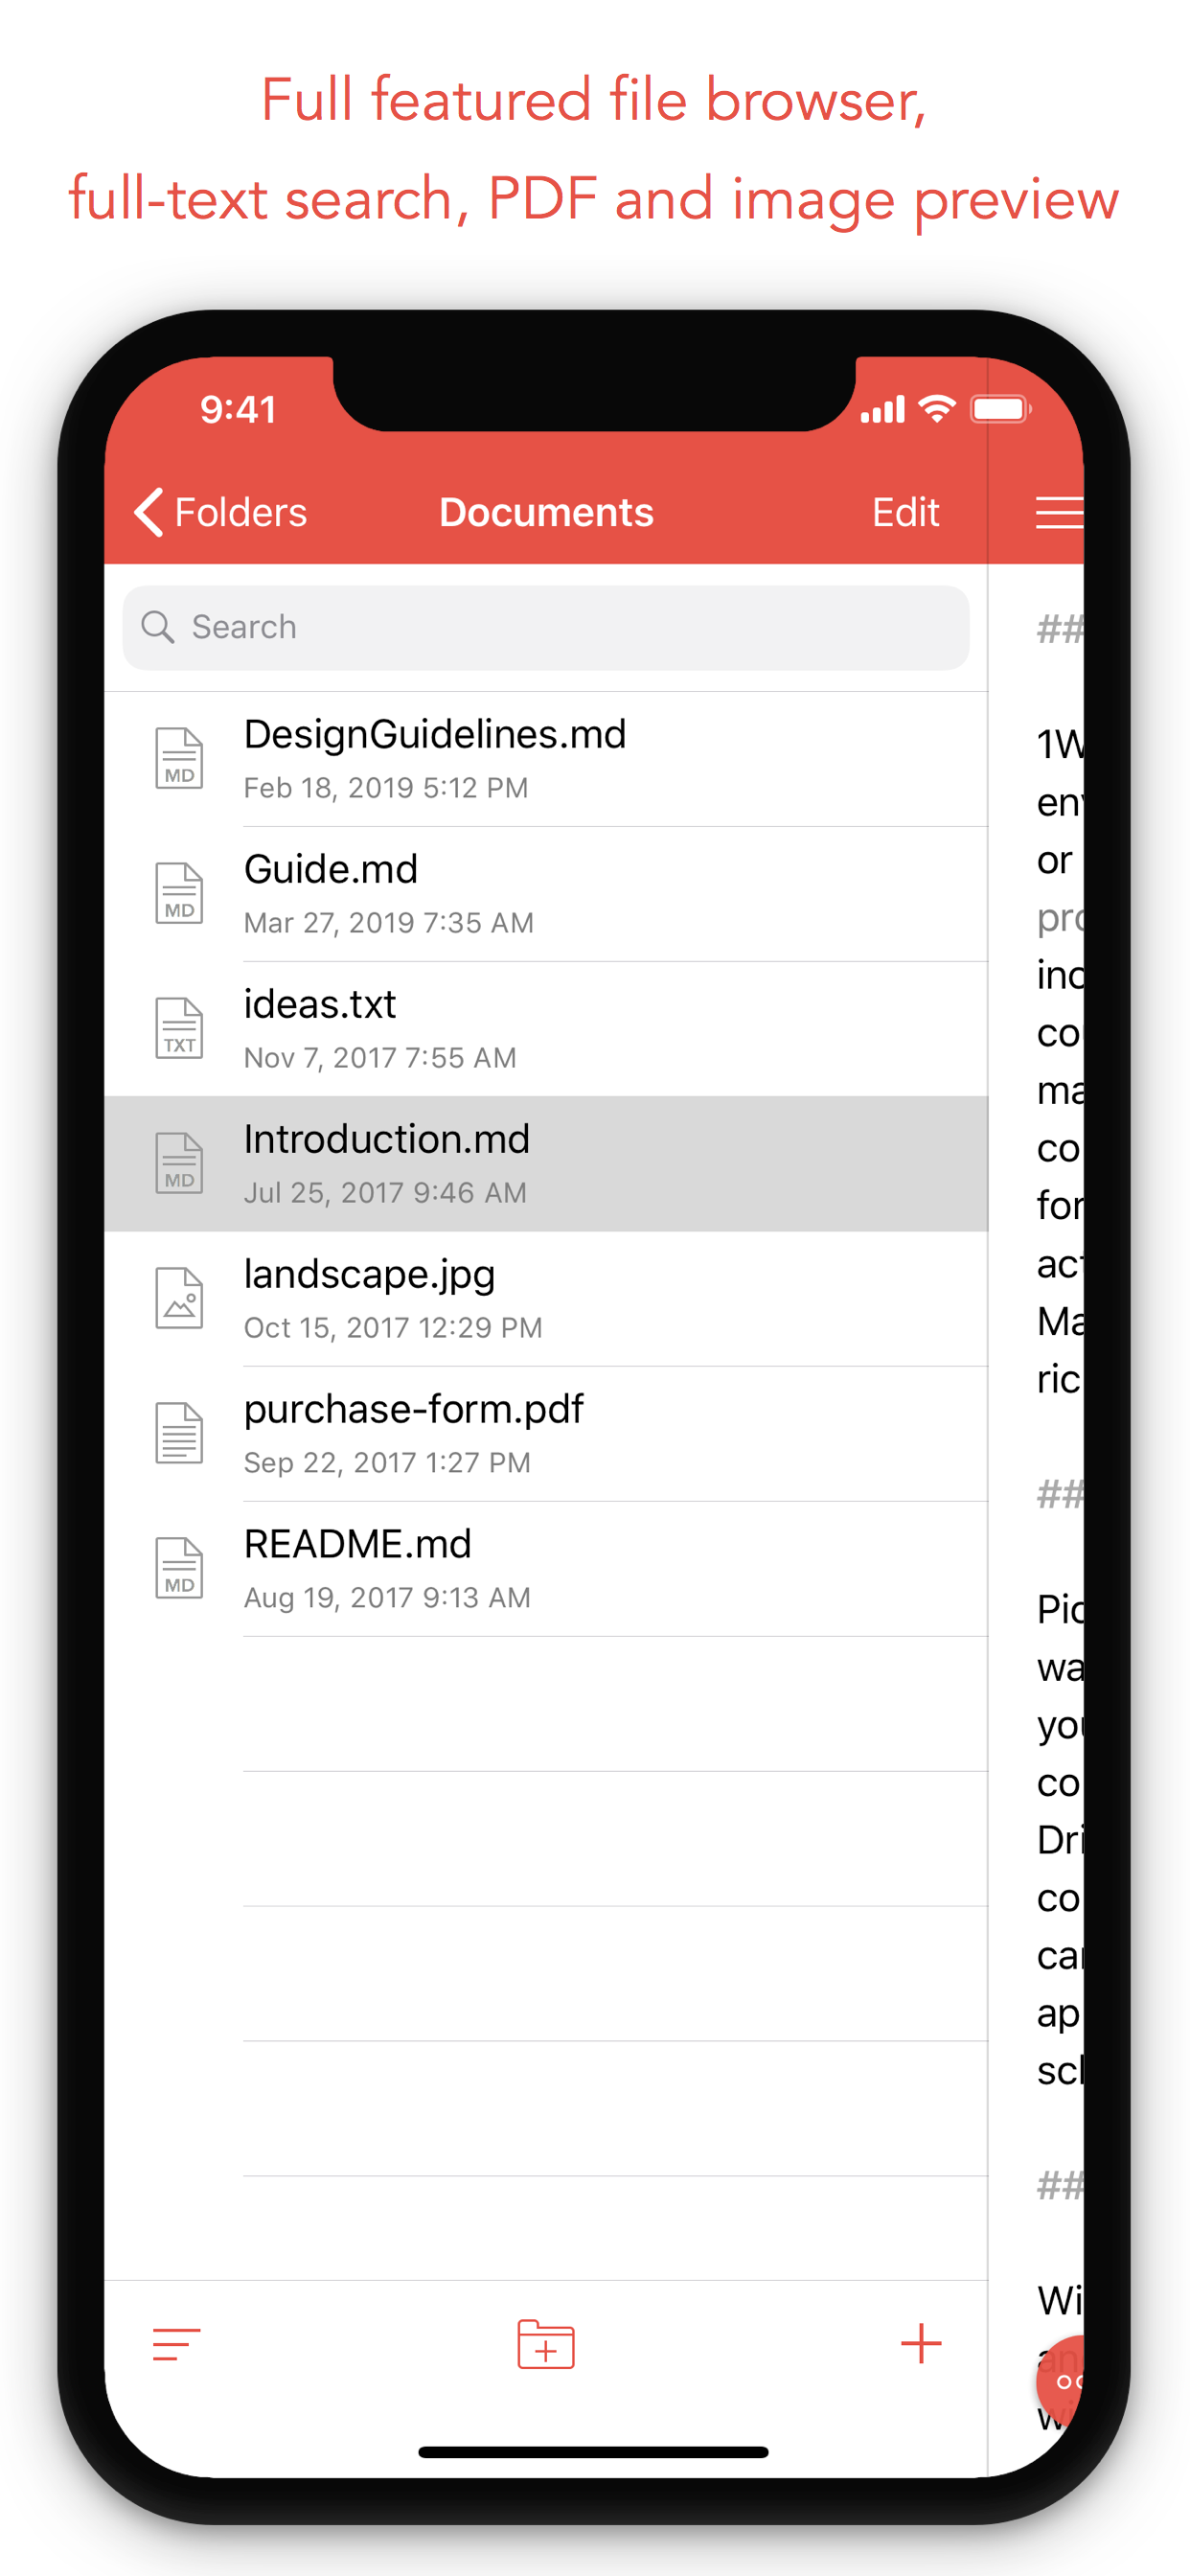Add a new file with plus icon
Screen dimensions: 1190x2576
920,2344
